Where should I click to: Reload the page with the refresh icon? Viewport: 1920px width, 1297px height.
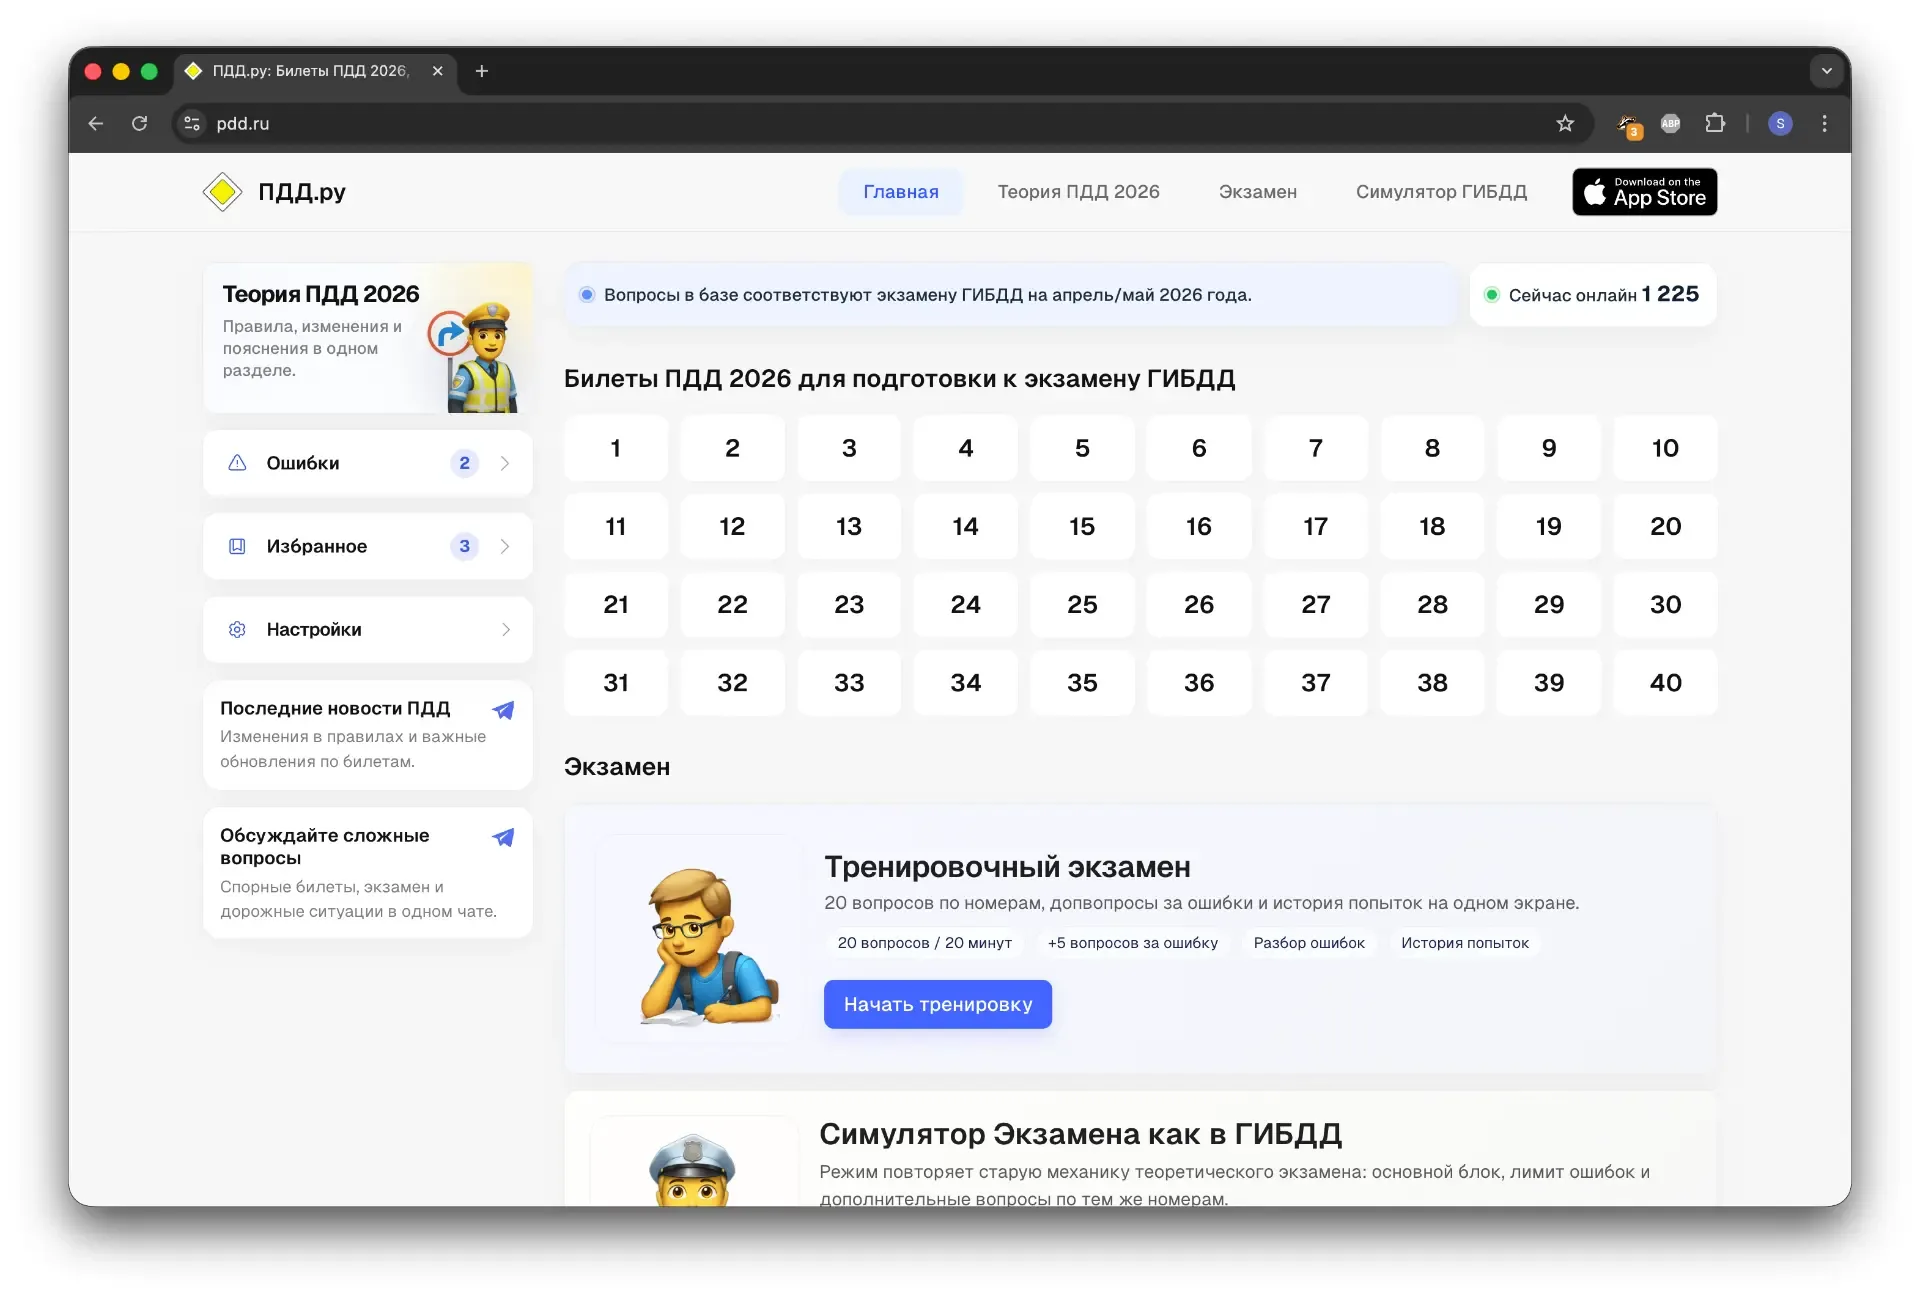coord(140,123)
